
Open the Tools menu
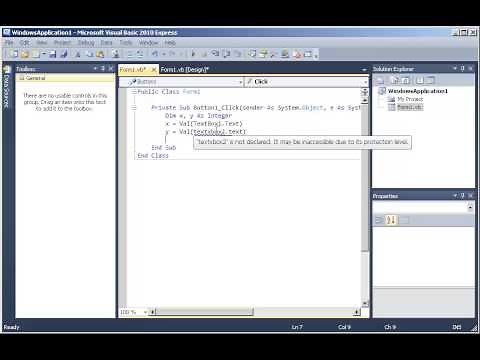click(x=126, y=43)
